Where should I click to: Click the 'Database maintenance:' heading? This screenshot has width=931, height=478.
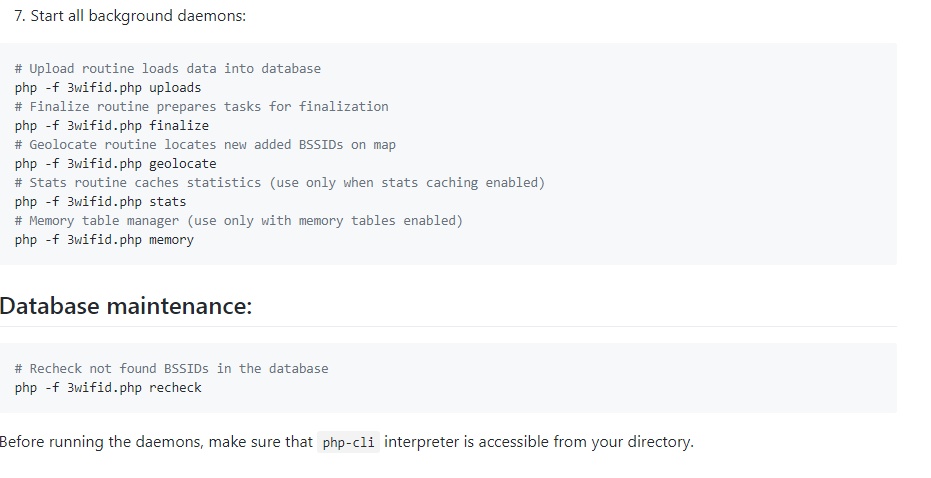126,305
